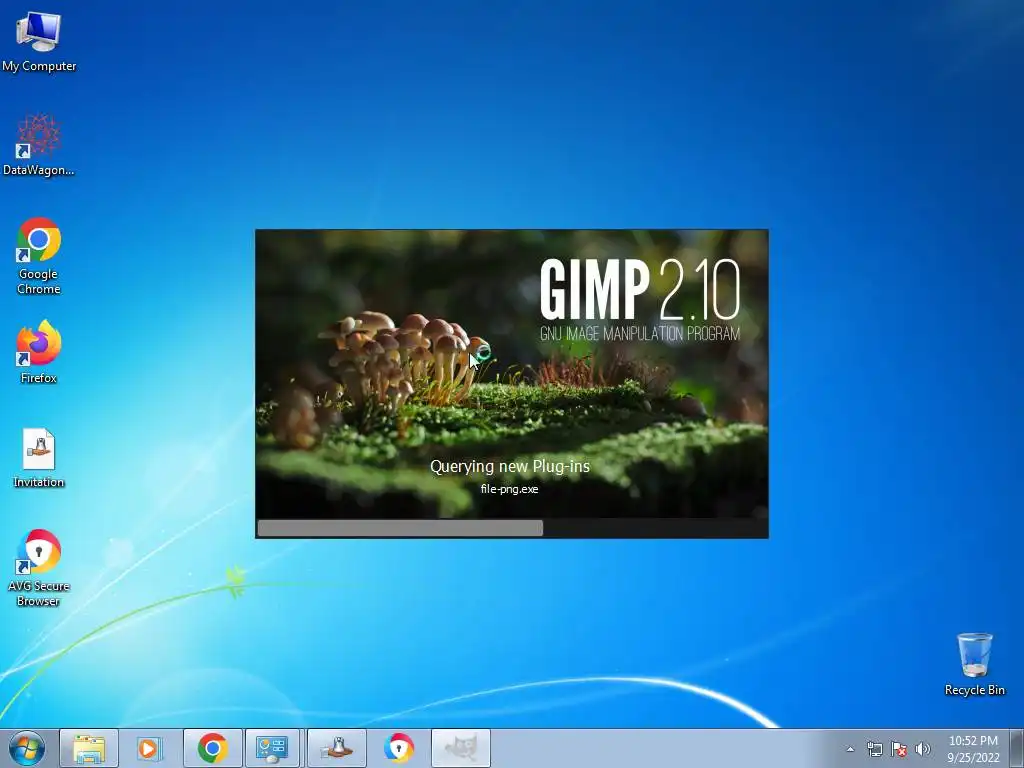
Task: Open My Computer desktop icon
Action: point(39,40)
